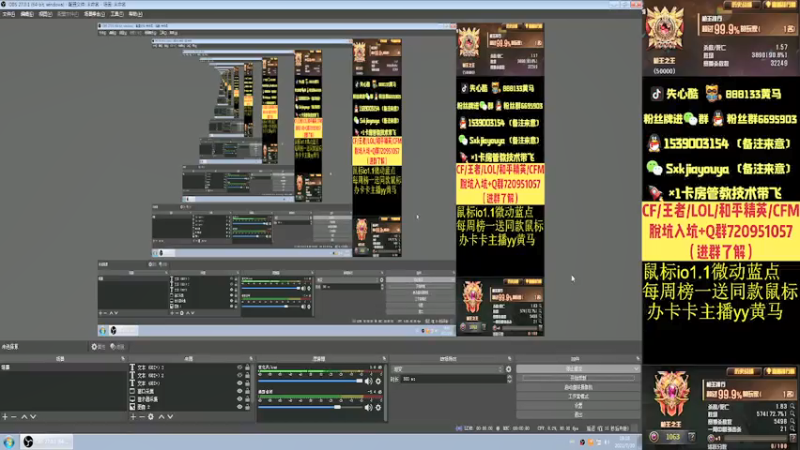This screenshot has width=800, height=450.
Task: Toggle the lock on 窗口采集 source
Action: pyautogui.click(x=247, y=391)
